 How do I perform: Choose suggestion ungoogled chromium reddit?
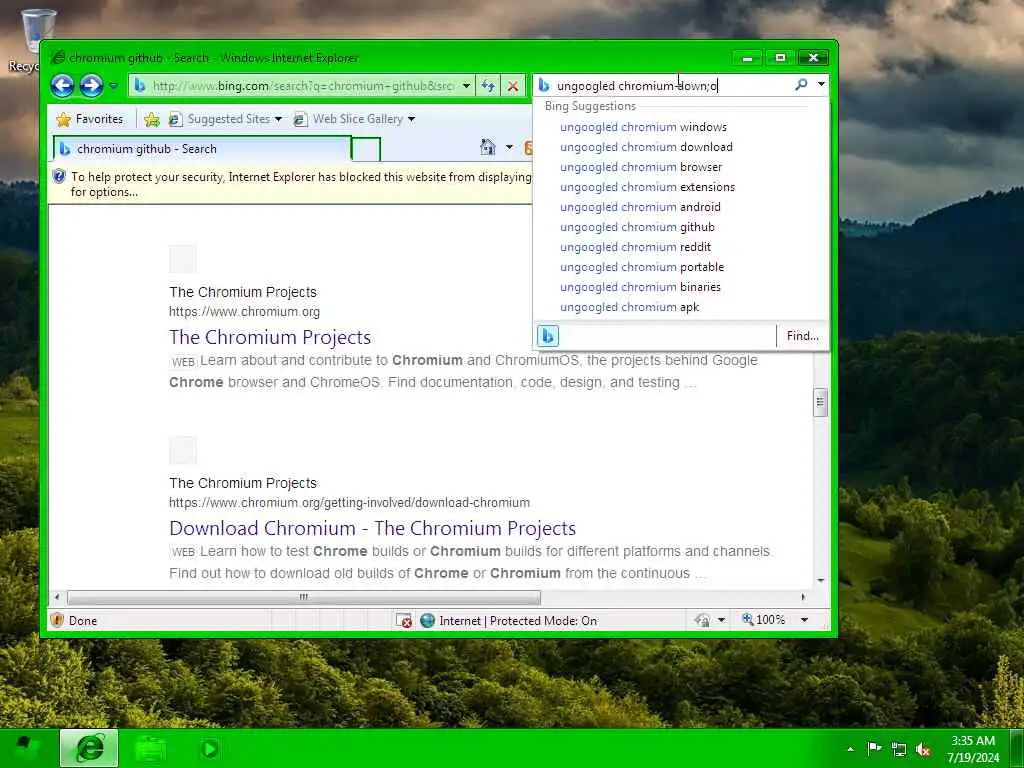pos(635,247)
